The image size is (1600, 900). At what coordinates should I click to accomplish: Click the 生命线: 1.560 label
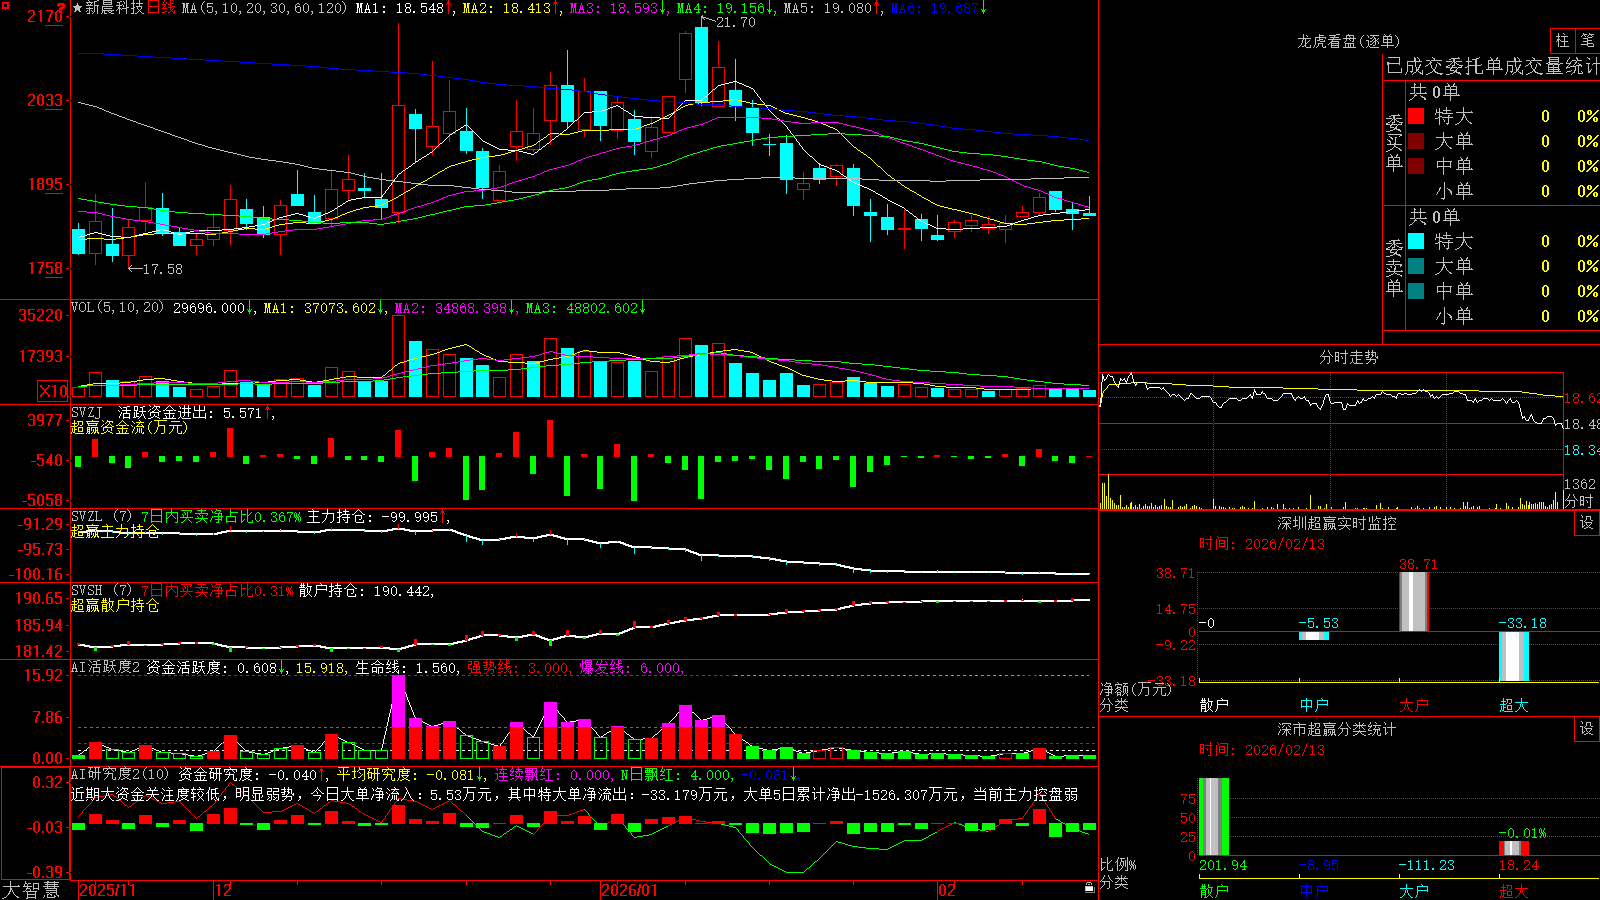[x=407, y=668]
